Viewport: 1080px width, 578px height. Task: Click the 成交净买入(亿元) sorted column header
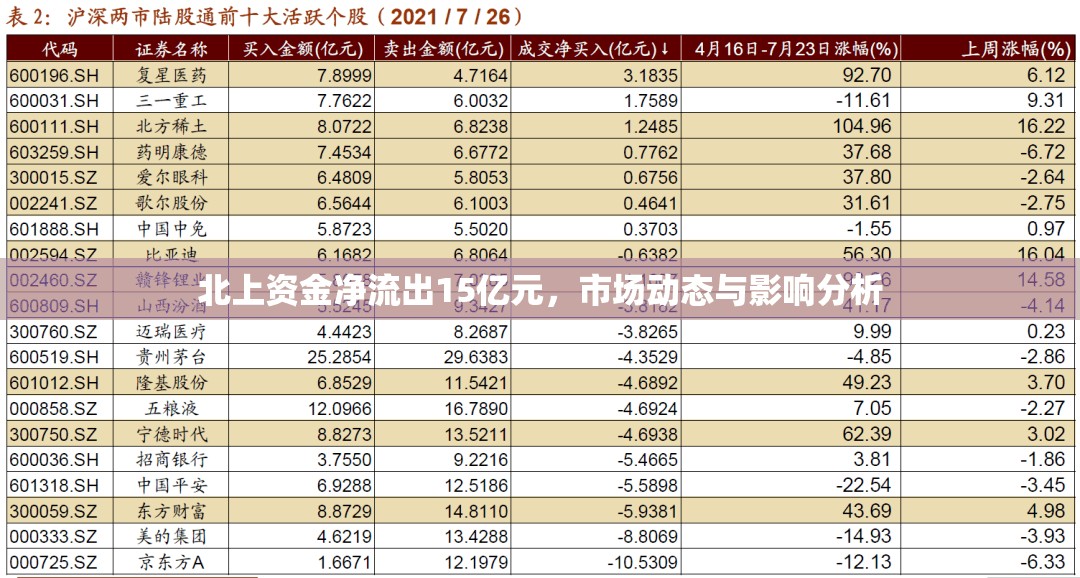[595, 49]
